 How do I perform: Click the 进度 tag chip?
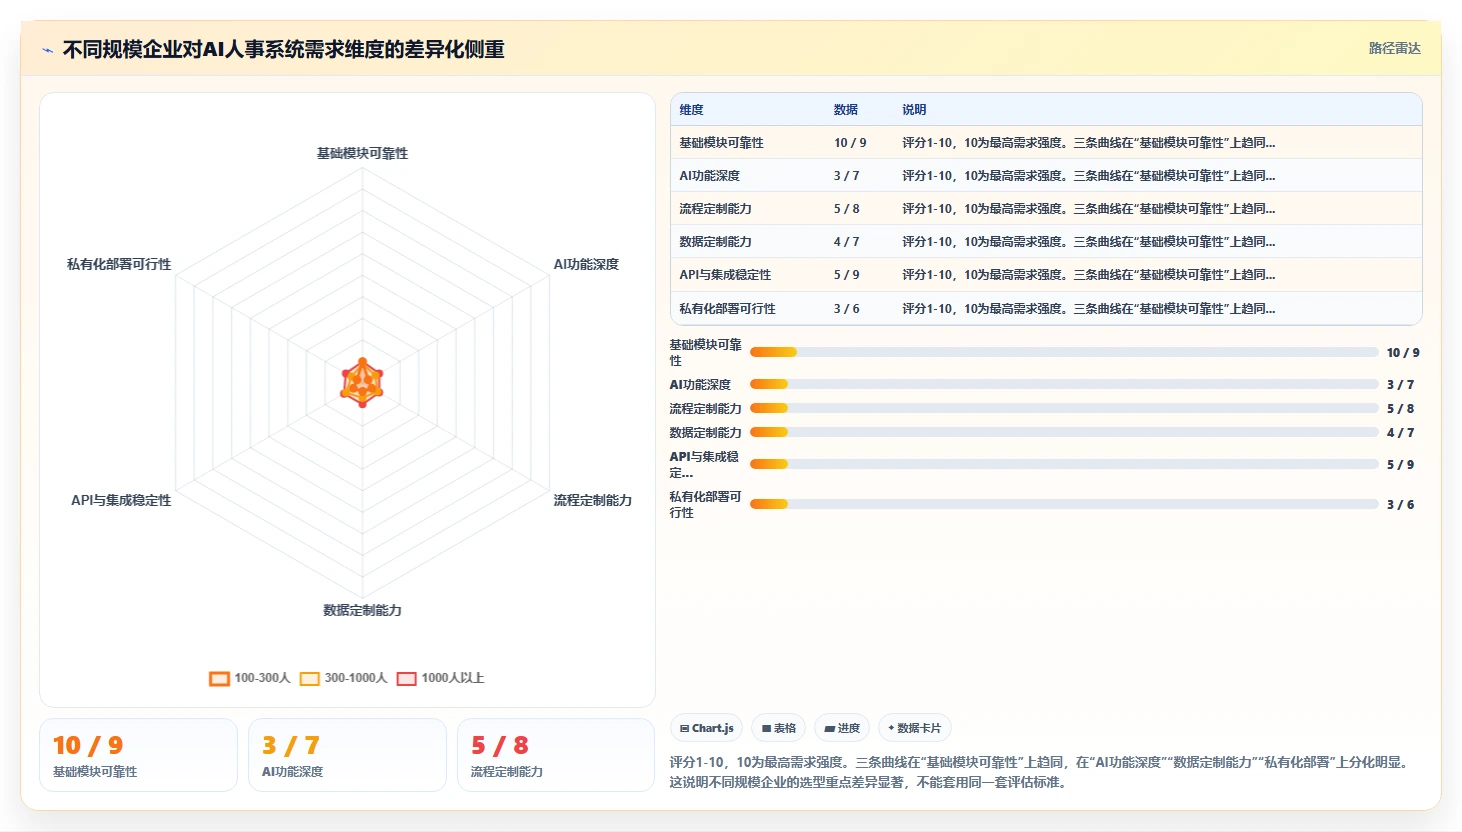pyautogui.click(x=842, y=728)
